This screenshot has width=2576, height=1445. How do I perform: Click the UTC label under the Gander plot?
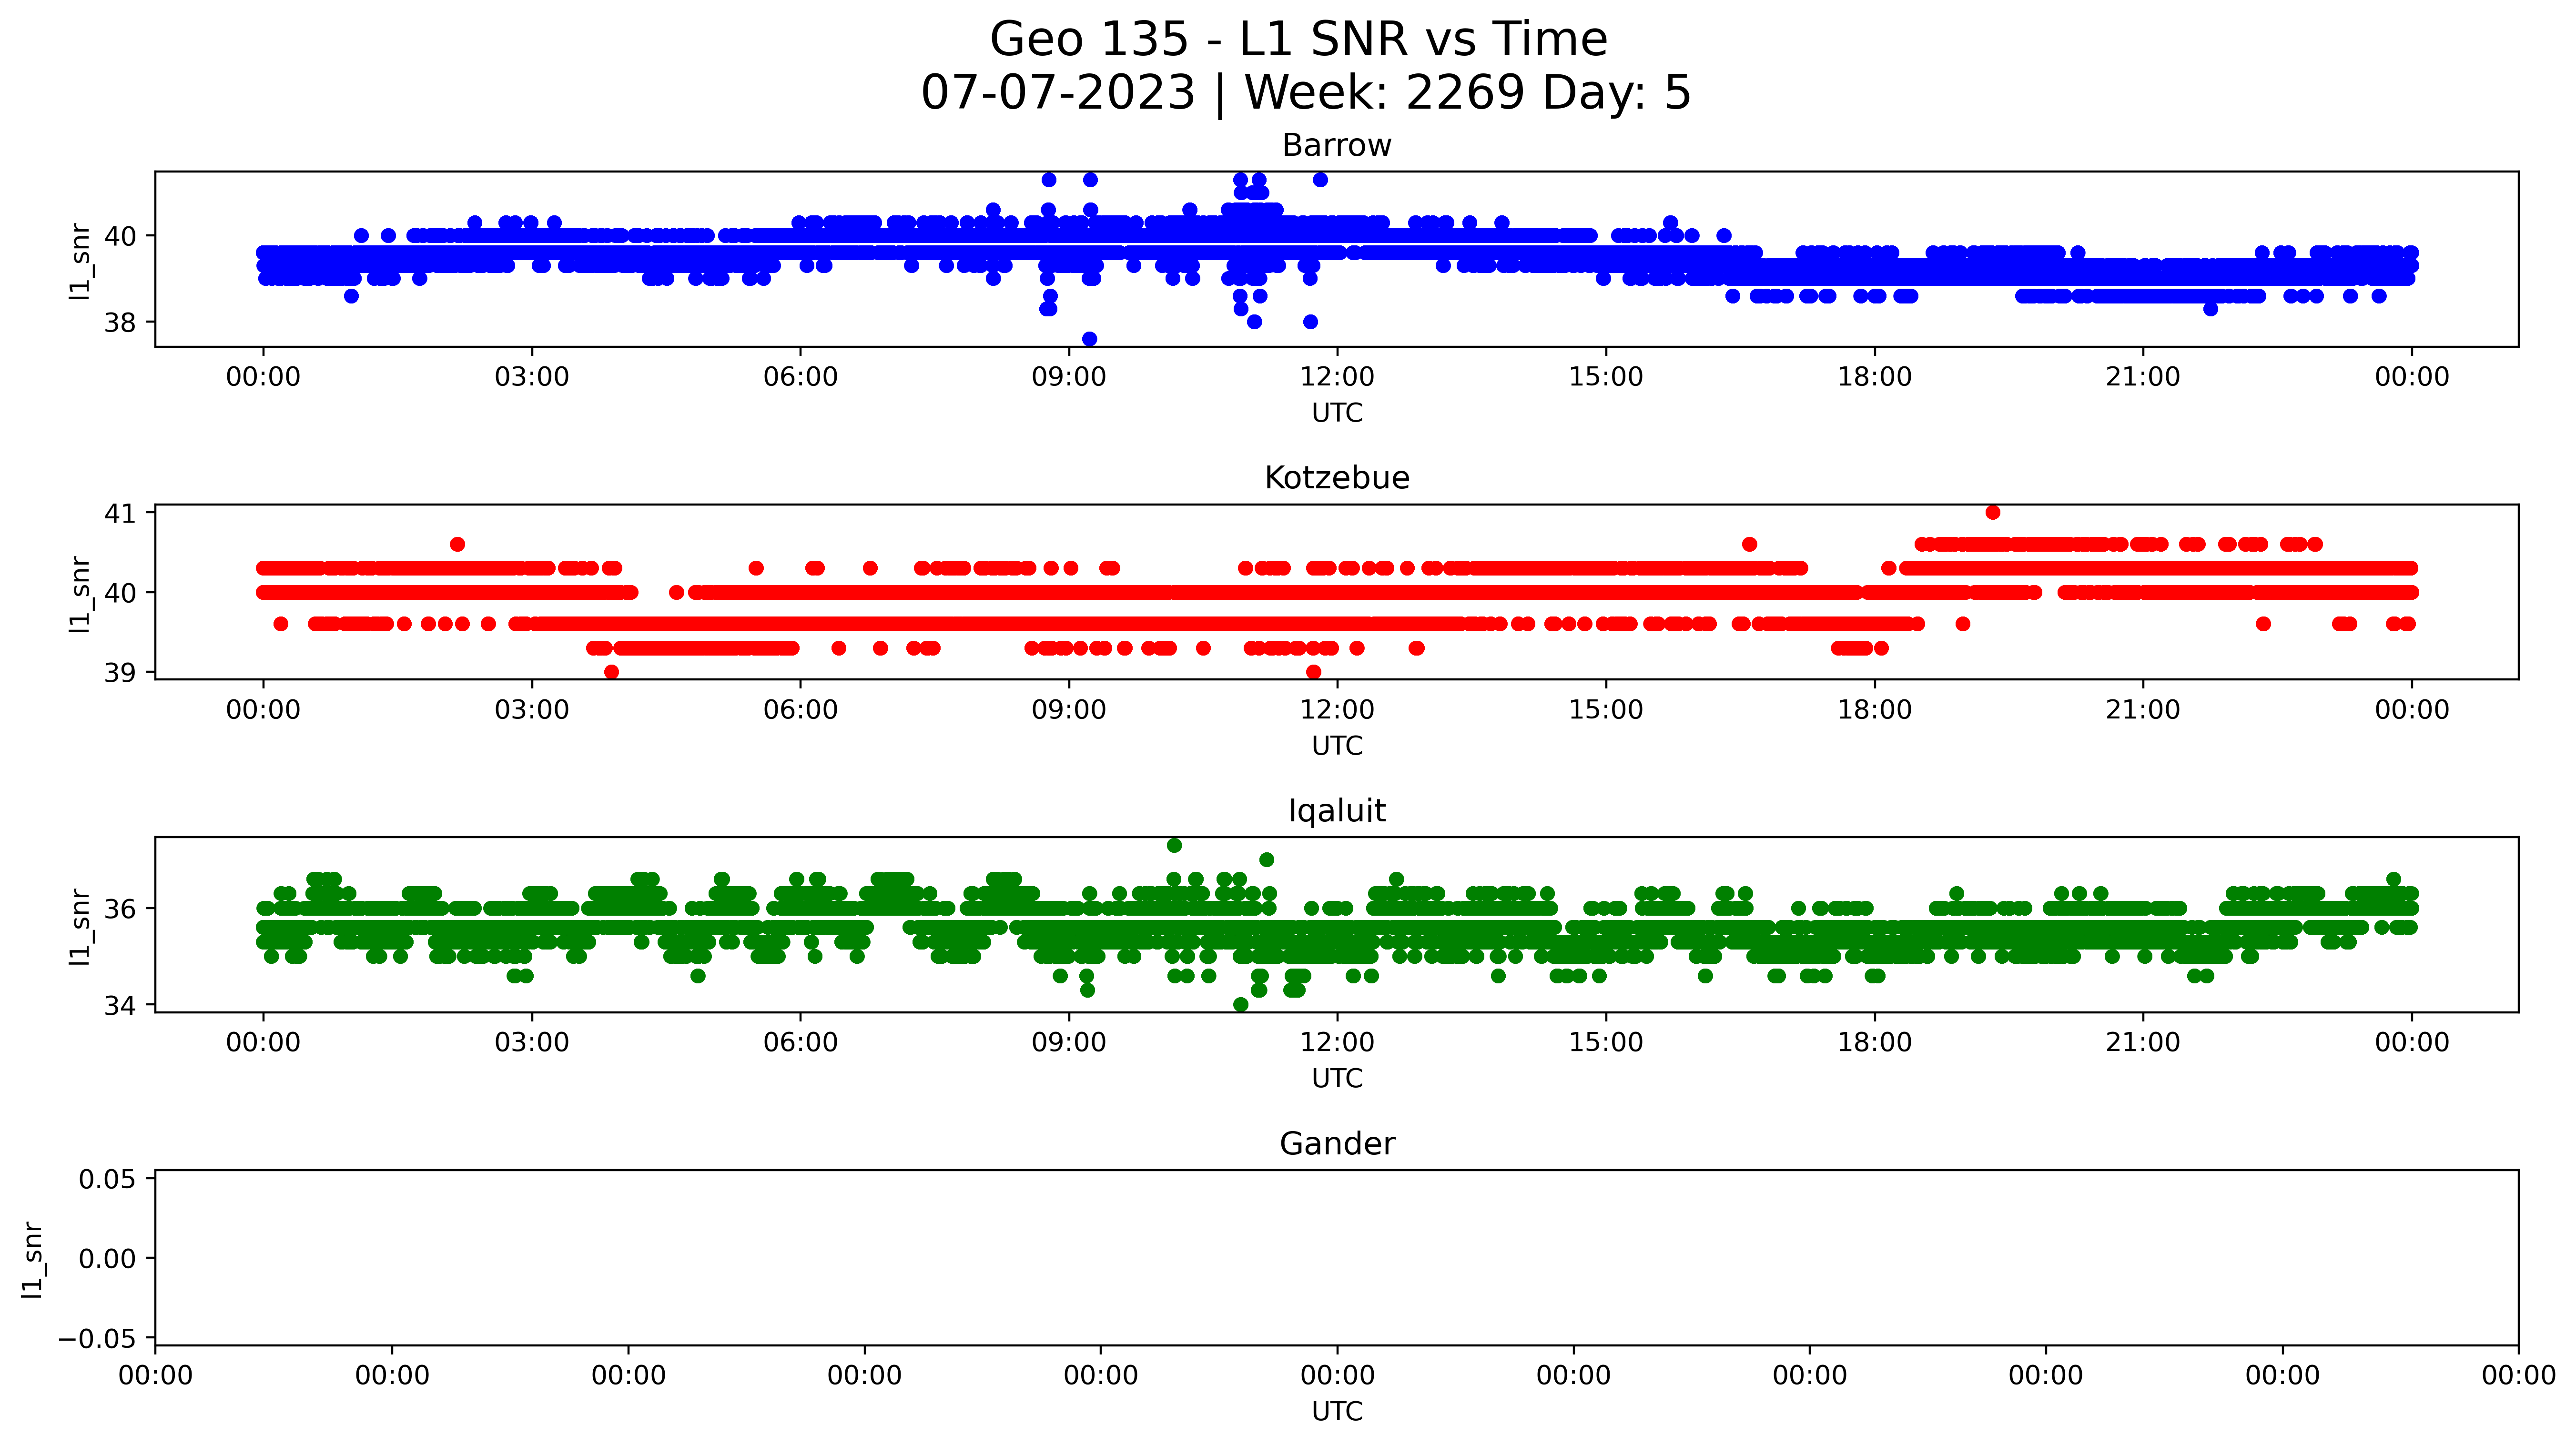[x=1337, y=1412]
